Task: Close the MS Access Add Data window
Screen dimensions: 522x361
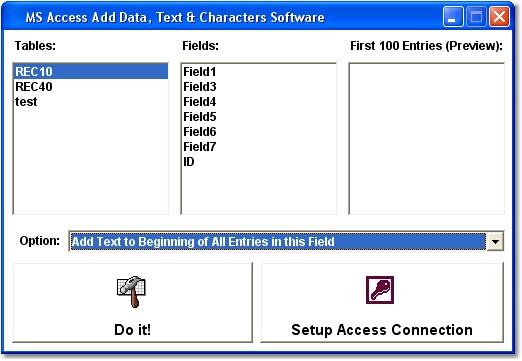Action: point(499,17)
